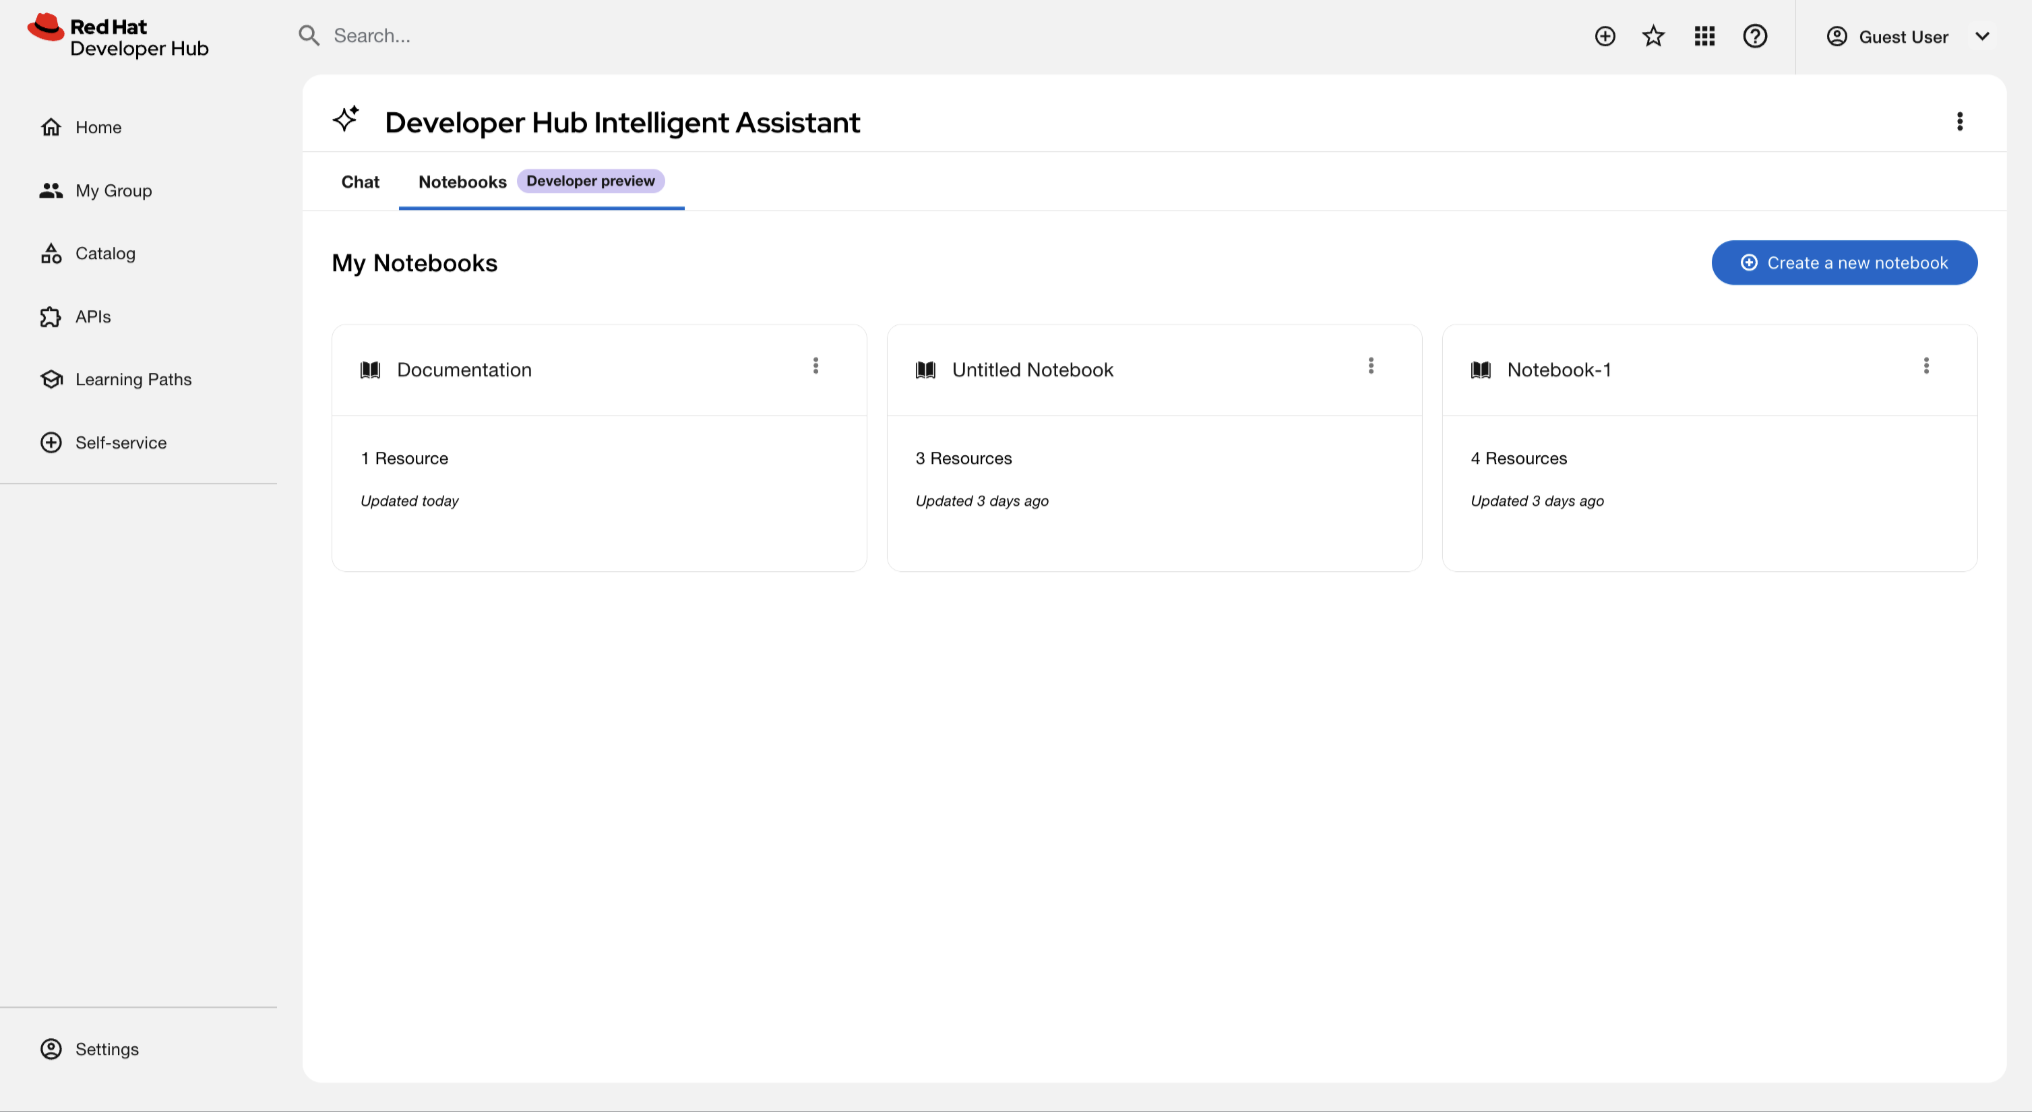
Task: Click the Learning Paths graduation cap icon
Action: point(51,379)
